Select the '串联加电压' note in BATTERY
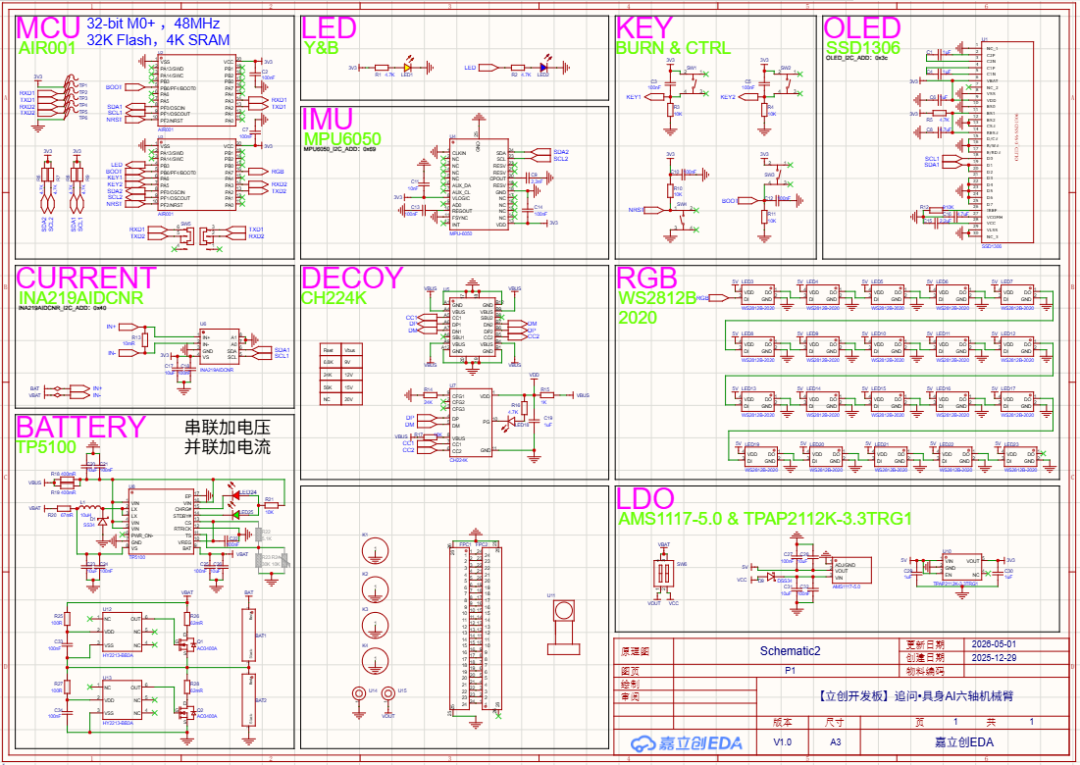 pyautogui.click(x=227, y=427)
